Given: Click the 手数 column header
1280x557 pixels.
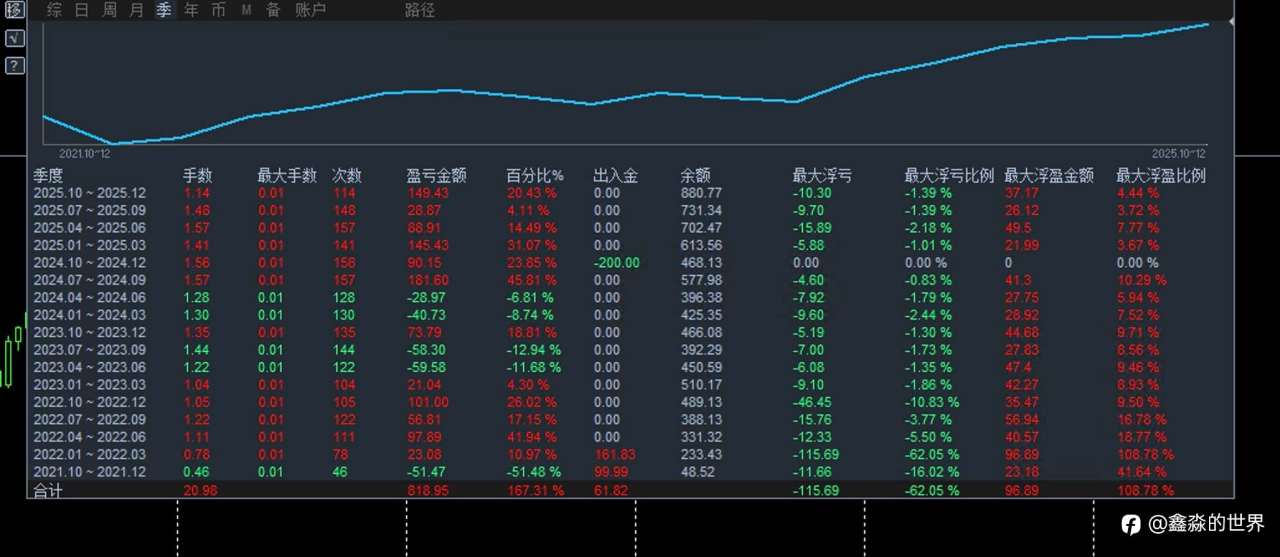Looking at the screenshot, I should pos(198,175).
